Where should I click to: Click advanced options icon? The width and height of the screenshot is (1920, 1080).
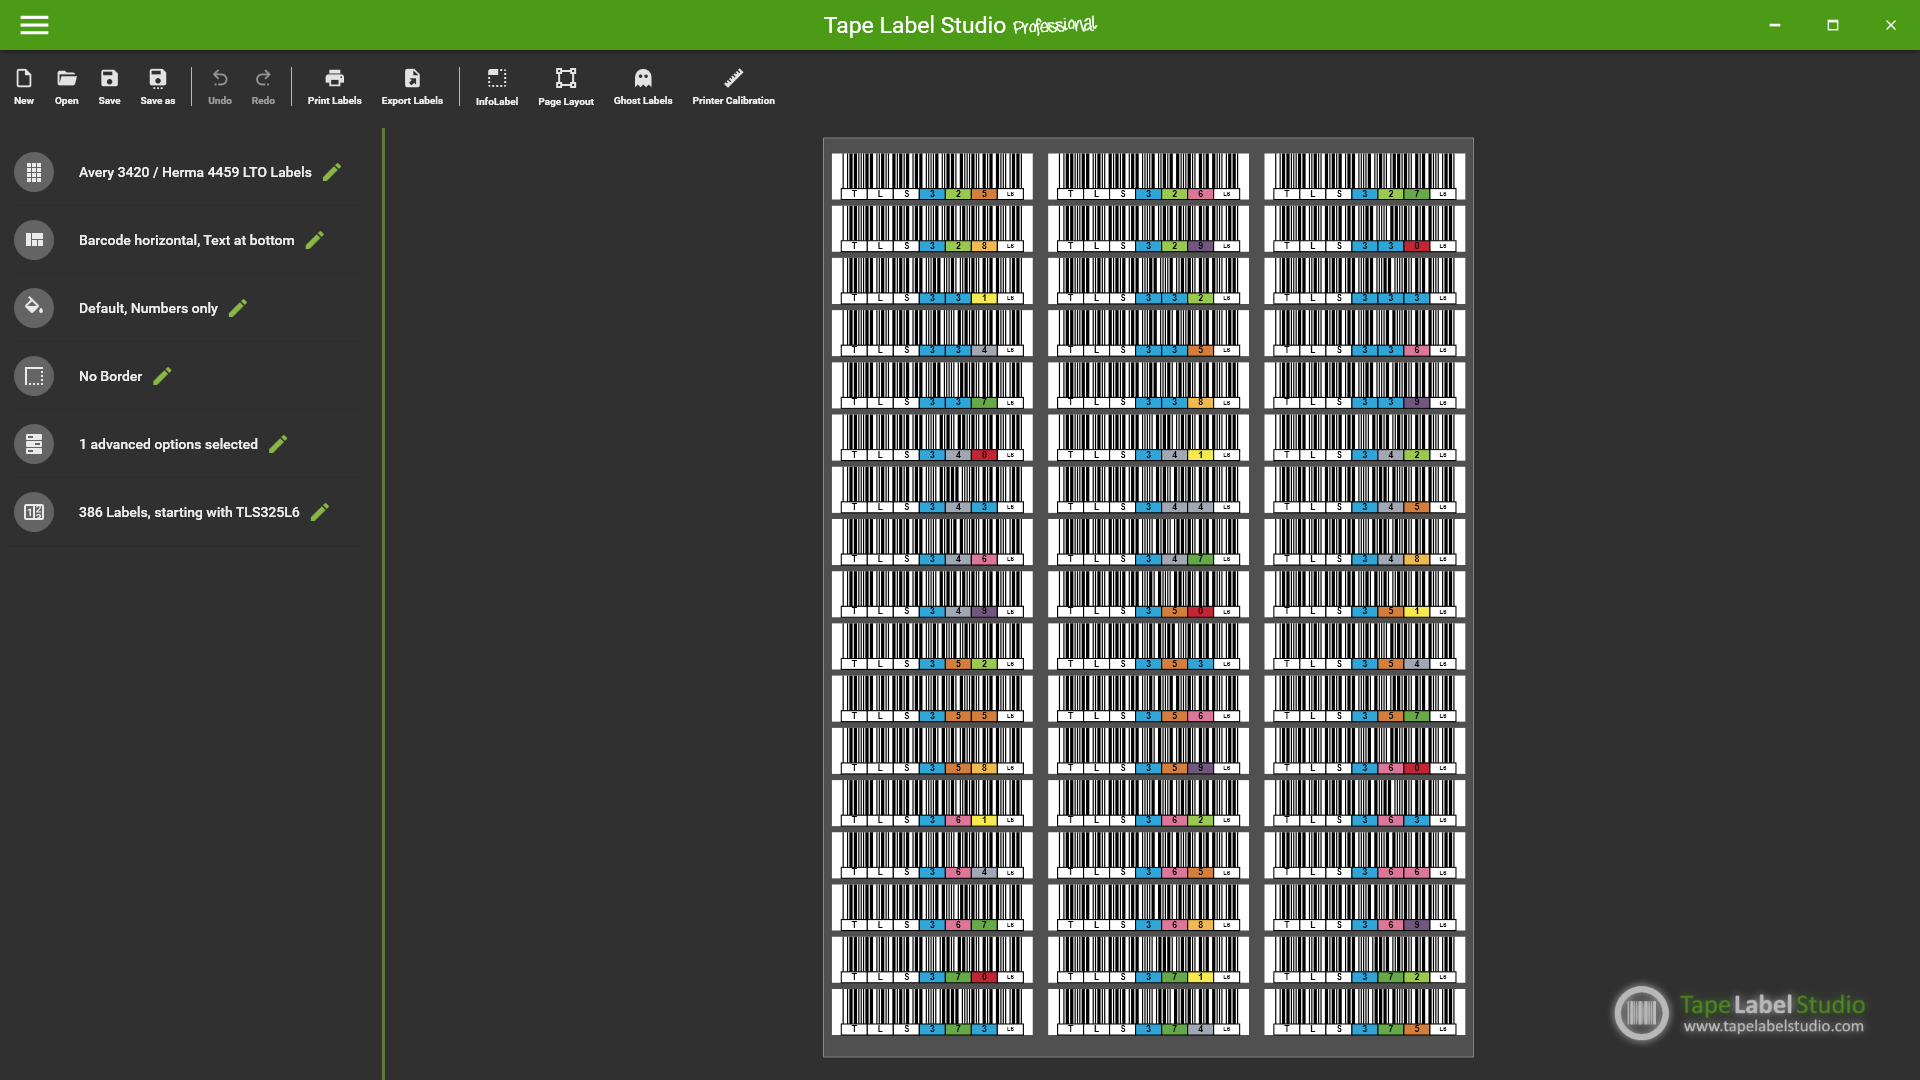click(34, 444)
